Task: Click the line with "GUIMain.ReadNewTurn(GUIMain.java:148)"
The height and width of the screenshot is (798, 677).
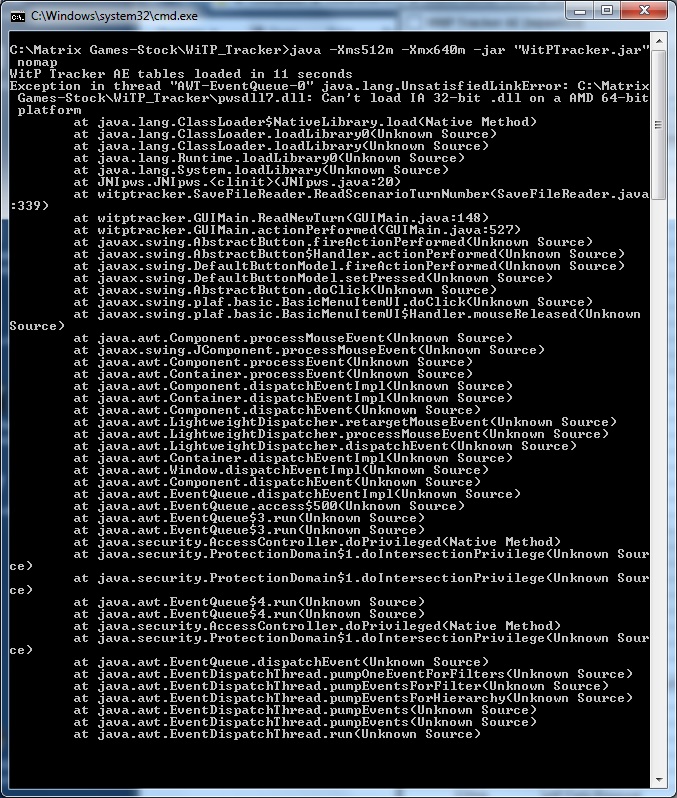Action: coord(281,218)
